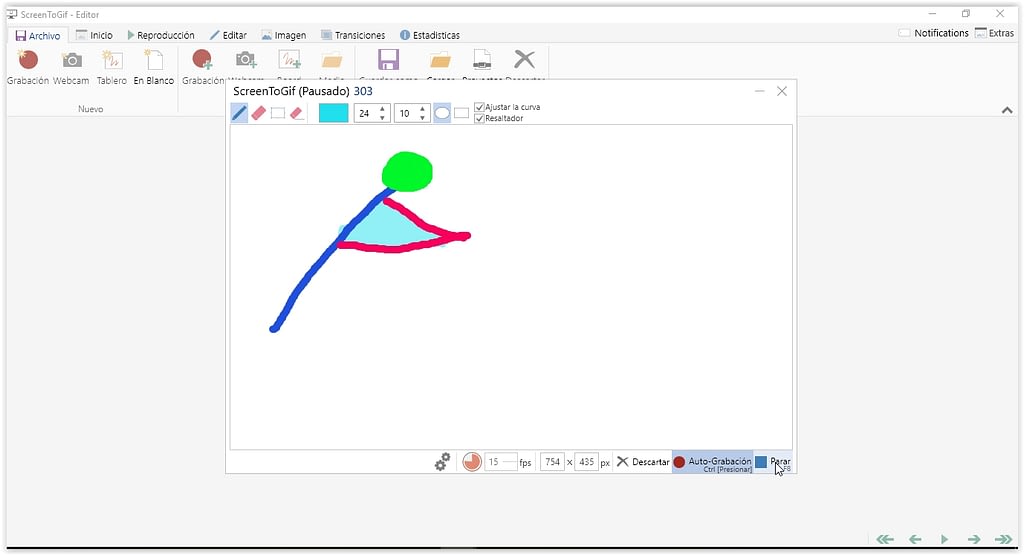Jump to first frame double-left arrow
Screen dimensions: 1024x555
click(885, 539)
